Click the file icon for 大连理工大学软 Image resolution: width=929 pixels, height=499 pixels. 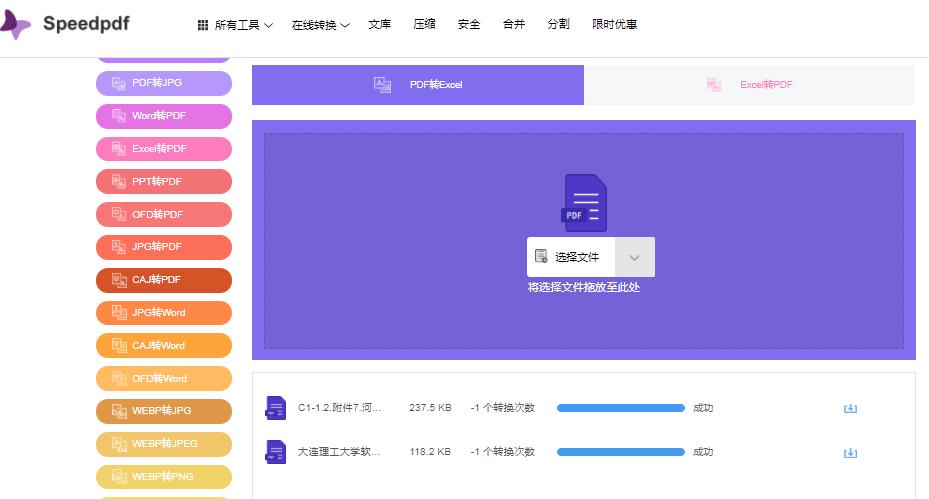click(x=276, y=452)
